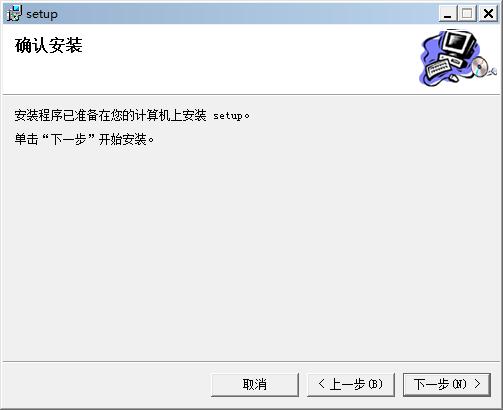Click the mouse in banner illustration
Screen dimensions: 503x410
453,78
